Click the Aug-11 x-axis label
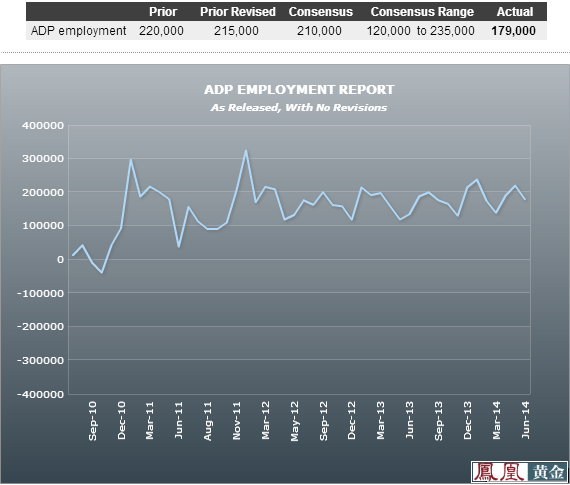The height and width of the screenshot is (485, 570). pos(208,421)
